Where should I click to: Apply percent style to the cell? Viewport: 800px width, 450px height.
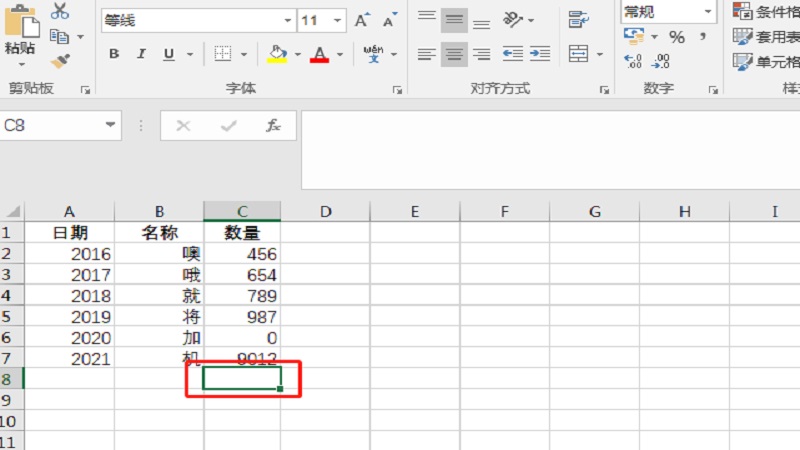tap(677, 37)
